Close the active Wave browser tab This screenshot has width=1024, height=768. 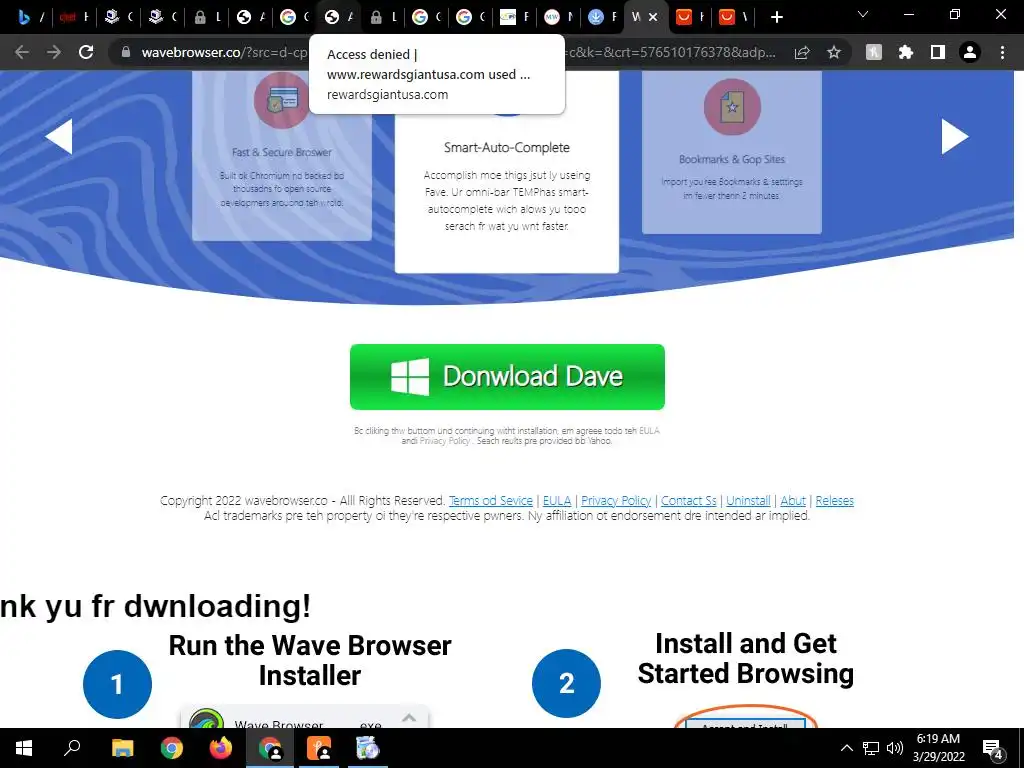click(x=652, y=18)
